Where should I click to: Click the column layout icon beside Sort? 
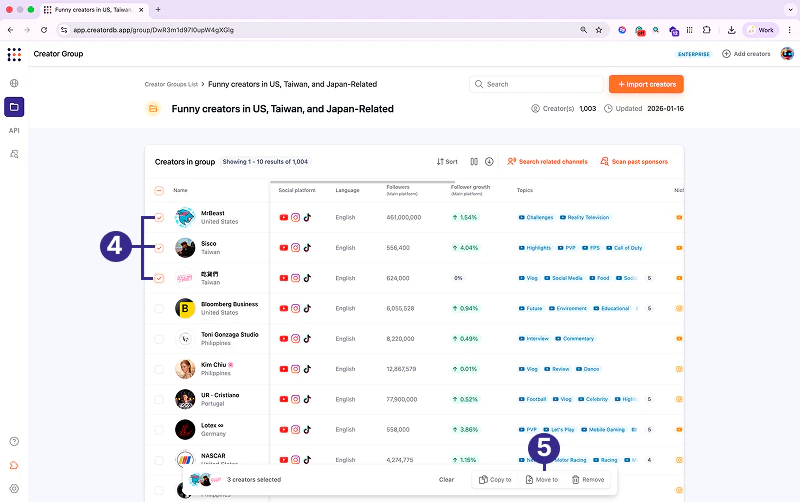click(474, 162)
